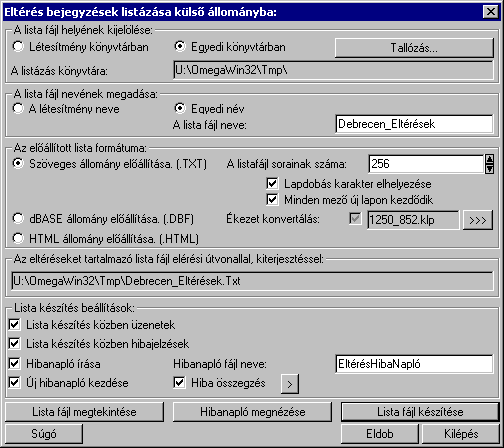Open Hibanapló megnézése error log viewer

(x=252, y=412)
